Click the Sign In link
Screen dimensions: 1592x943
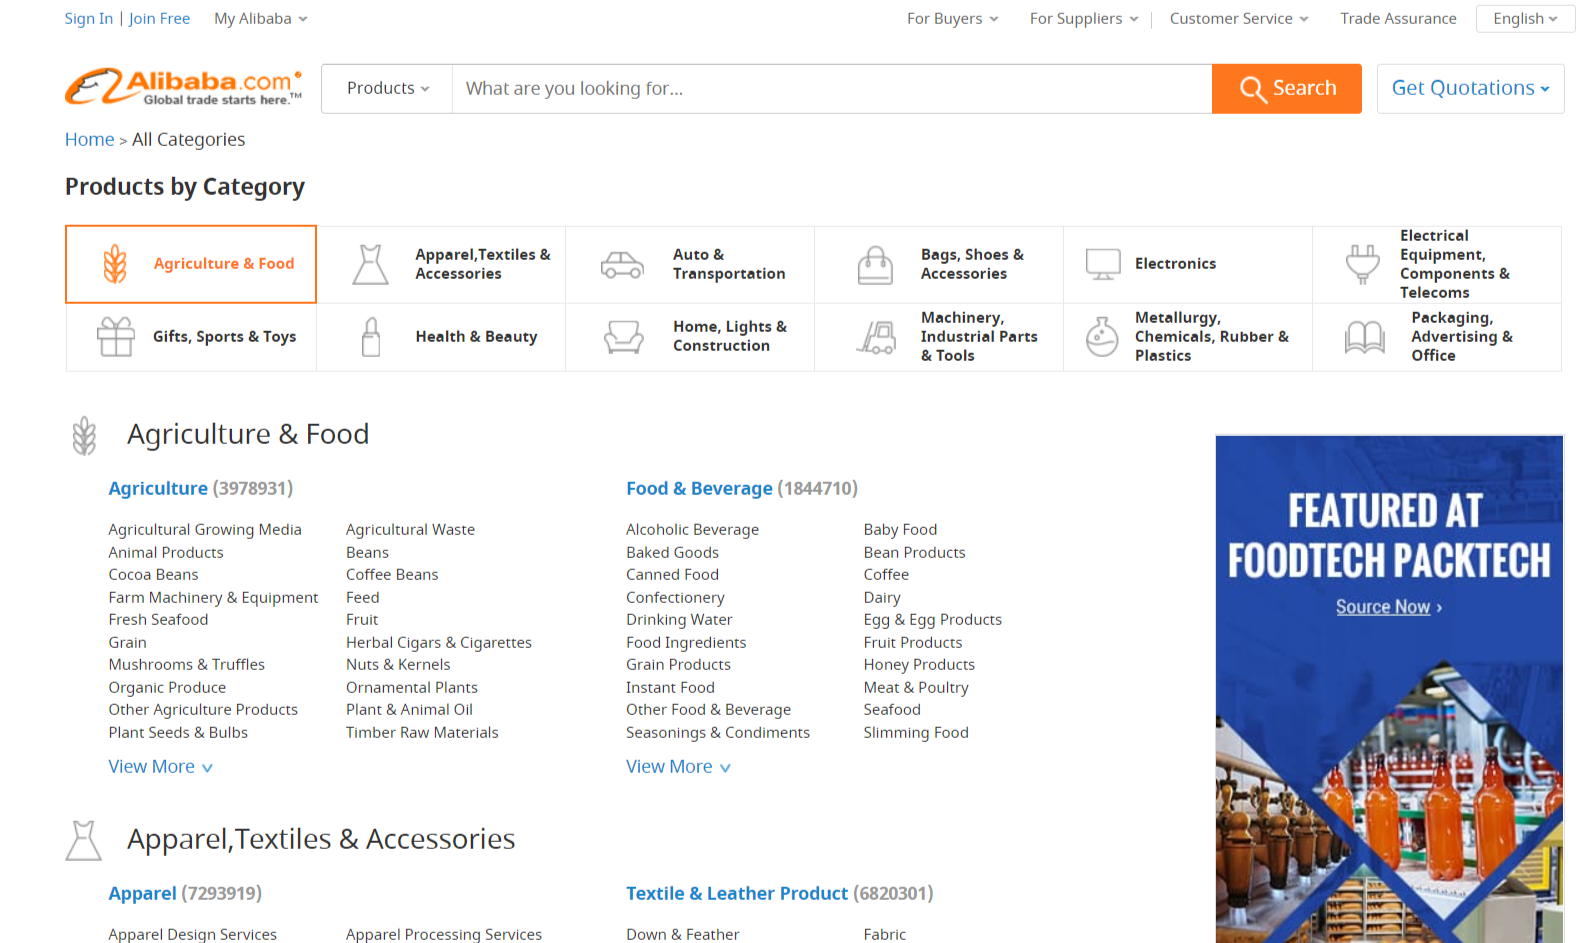coord(89,19)
